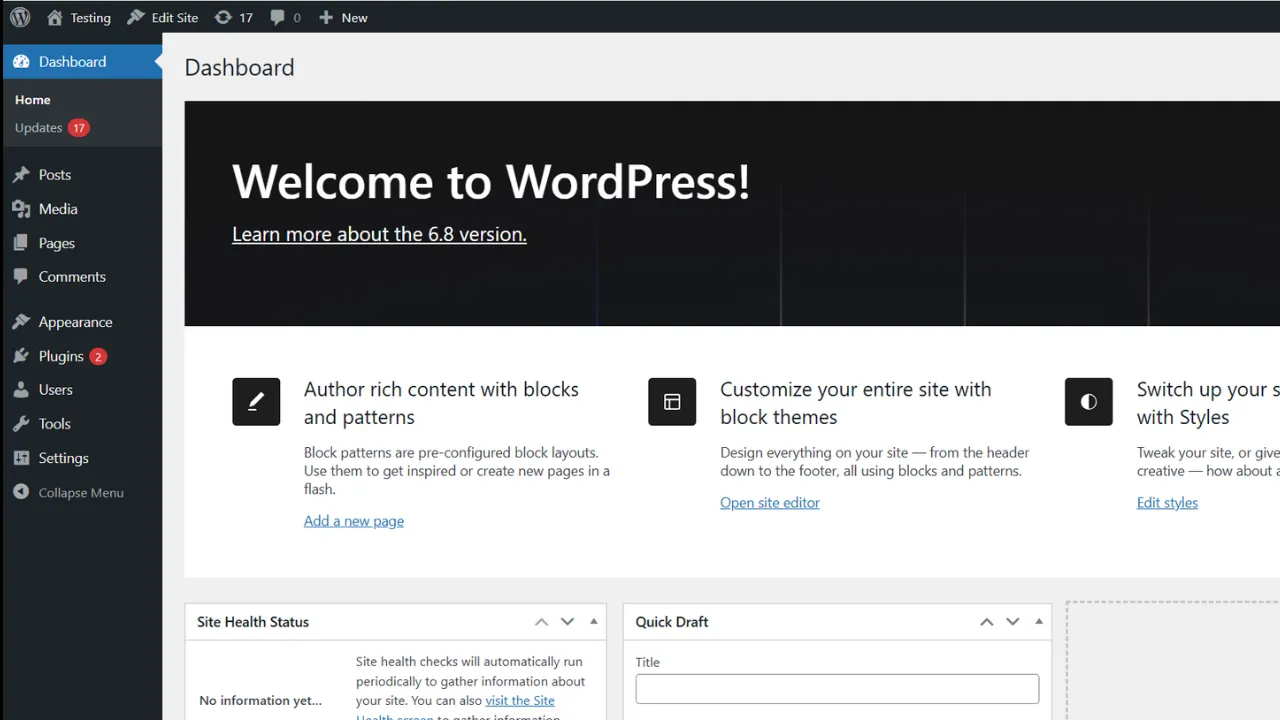This screenshot has width=1280, height=720.
Task: Open Pages in sidebar
Action: pyautogui.click(x=57, y=243)
